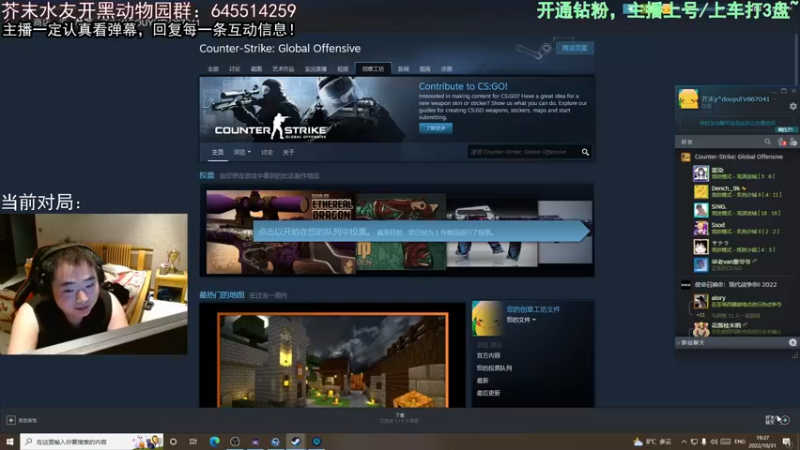The image size is (800, 450).
Task: Click add a game plus icon at bottom left
Action: (11, 420)
